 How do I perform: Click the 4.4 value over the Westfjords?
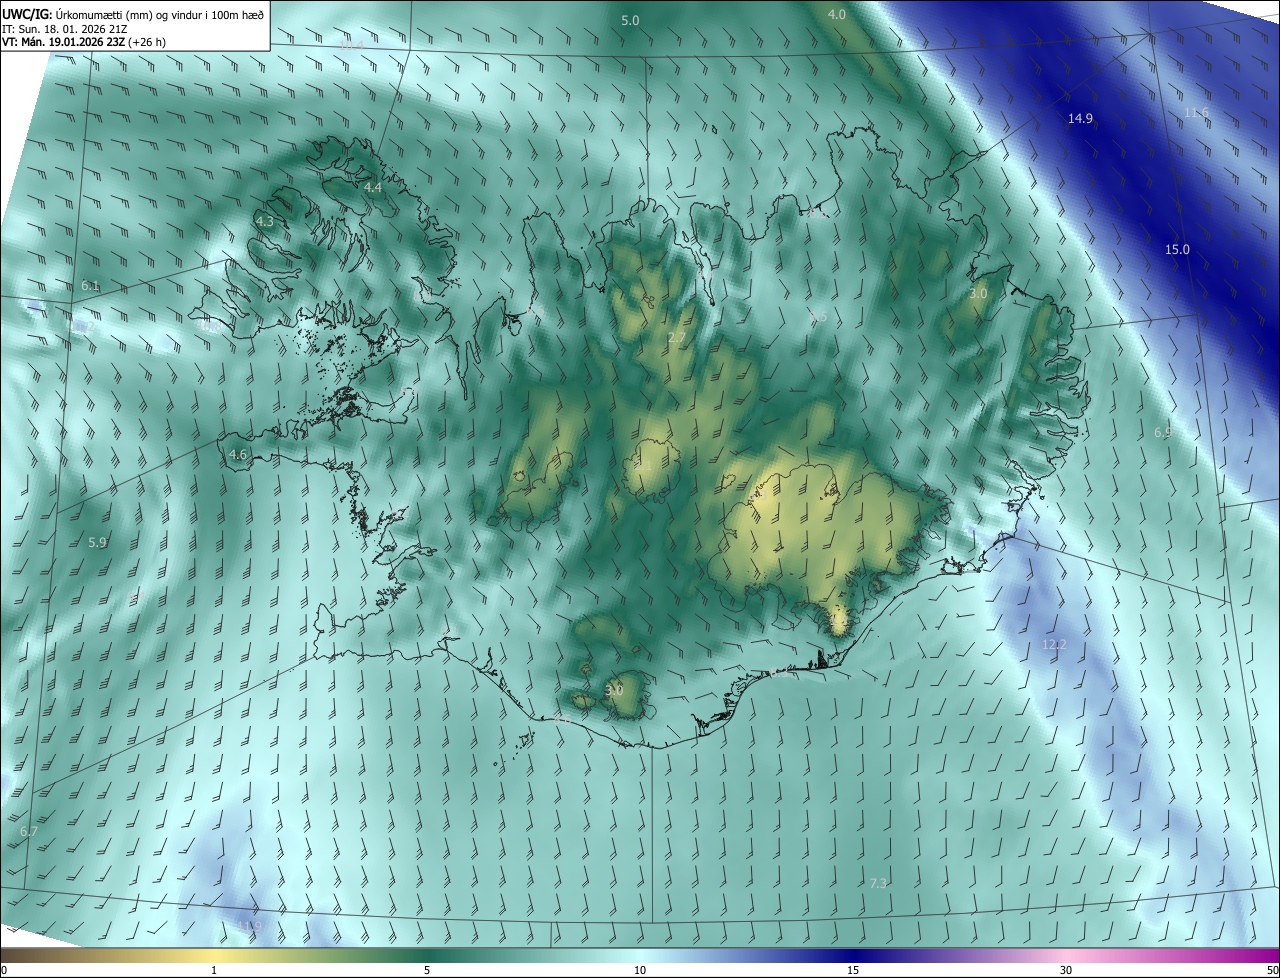[x=373, y=187]
